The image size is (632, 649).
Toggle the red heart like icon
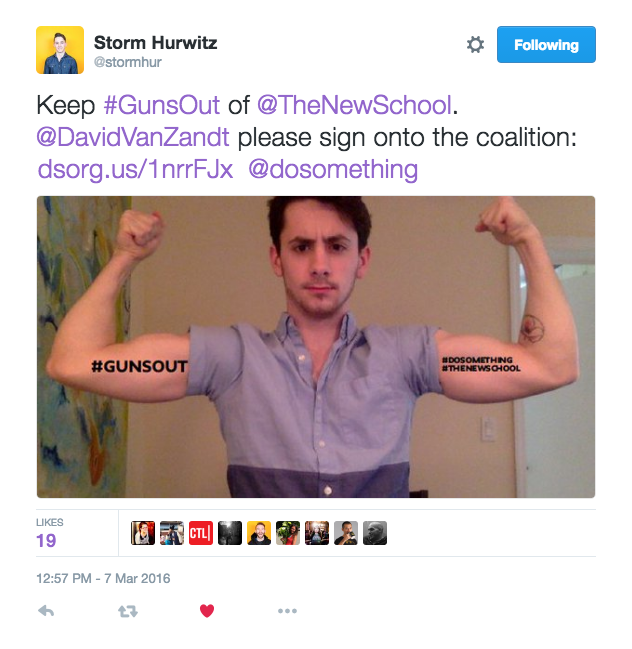[207, 611]
